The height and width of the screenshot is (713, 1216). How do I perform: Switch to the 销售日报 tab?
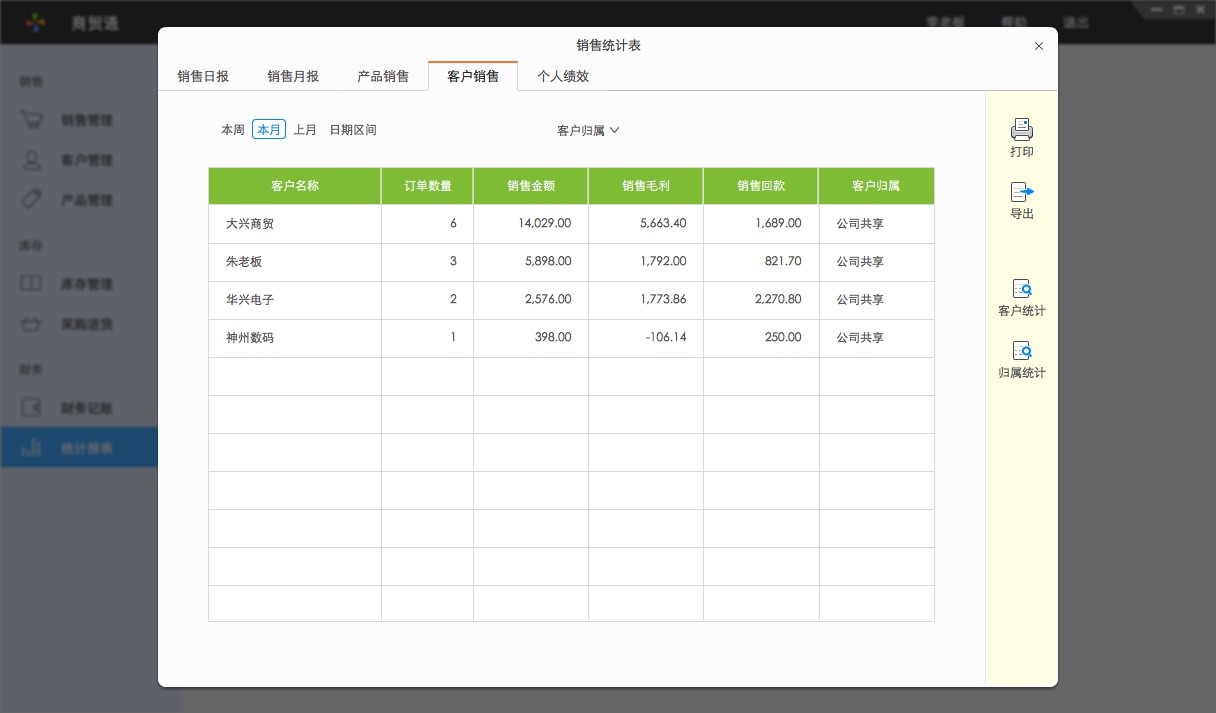(x=202, y=75)
